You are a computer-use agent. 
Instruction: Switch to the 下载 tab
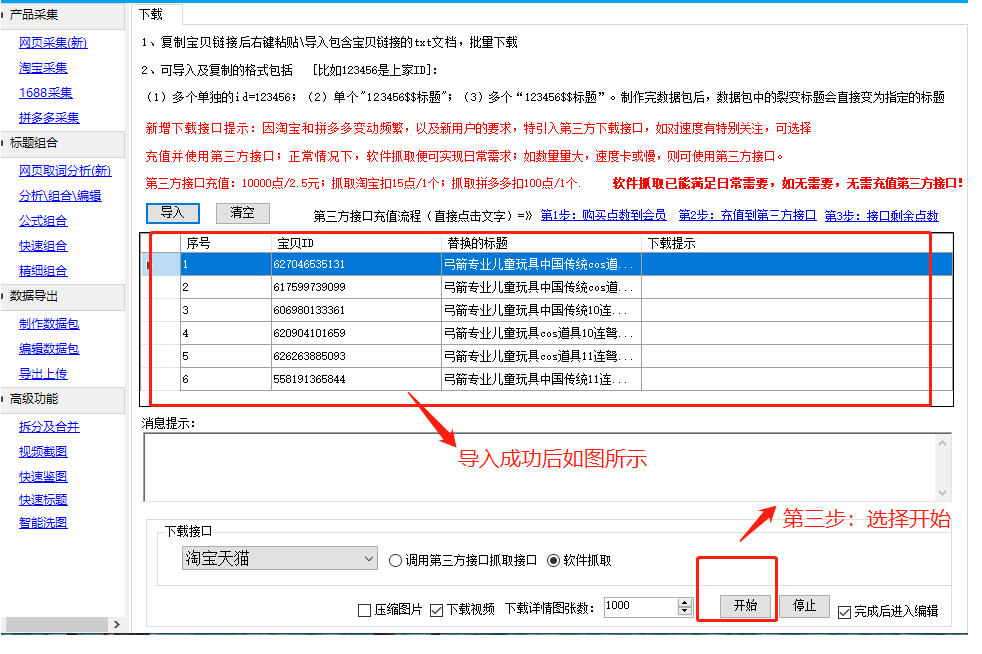pos(157,14)
